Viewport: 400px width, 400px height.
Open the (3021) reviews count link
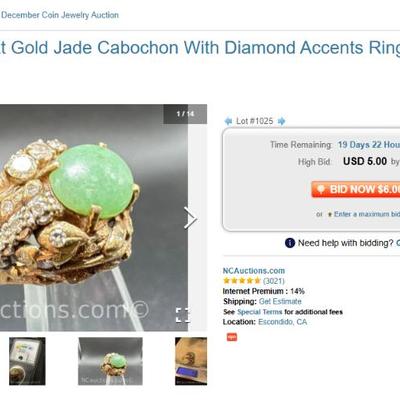point(274,281)
